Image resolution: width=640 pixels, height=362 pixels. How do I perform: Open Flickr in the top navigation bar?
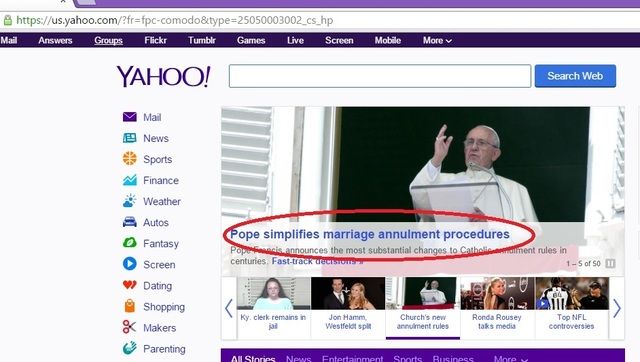(x=156, y=40)
